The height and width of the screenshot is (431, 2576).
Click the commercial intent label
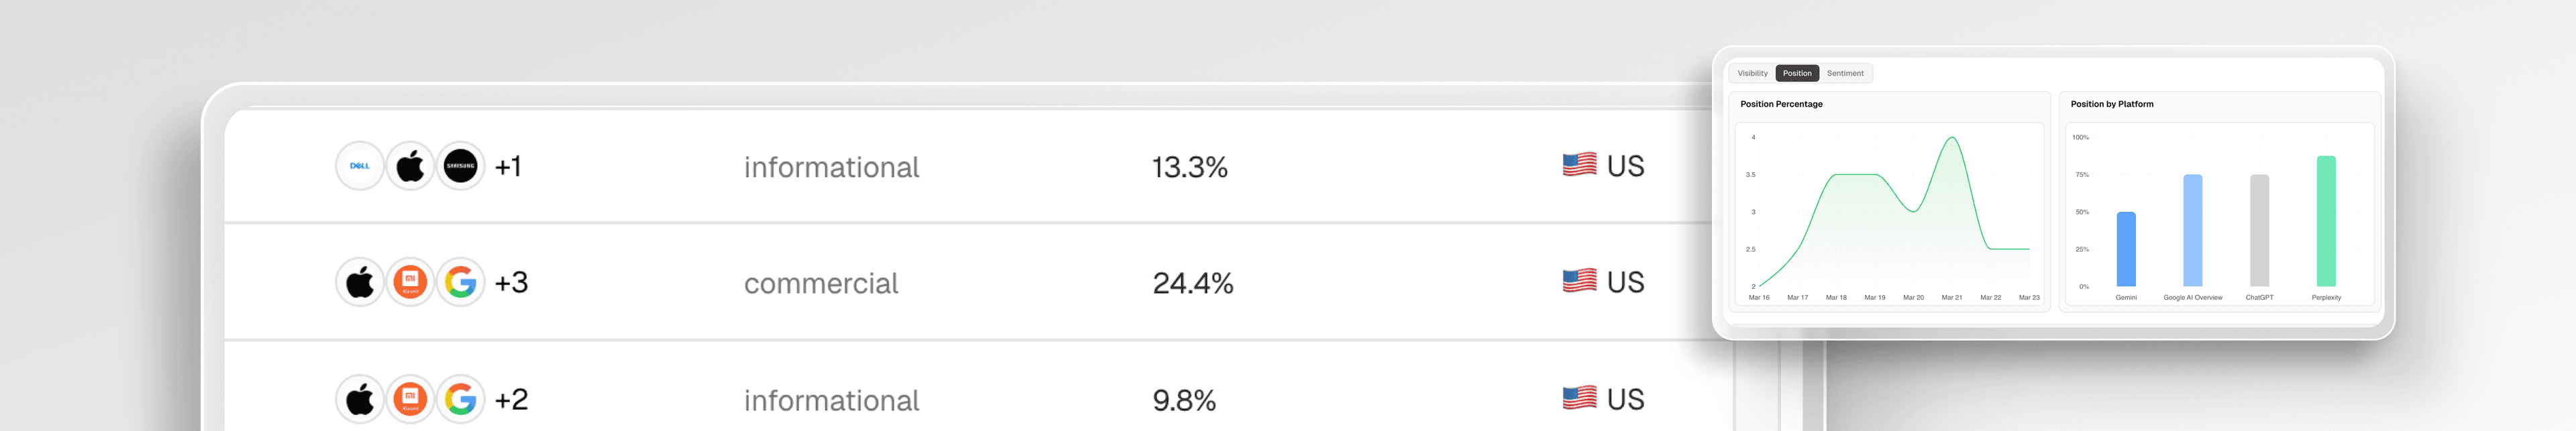pyautogui.click(x=821, y=284)
